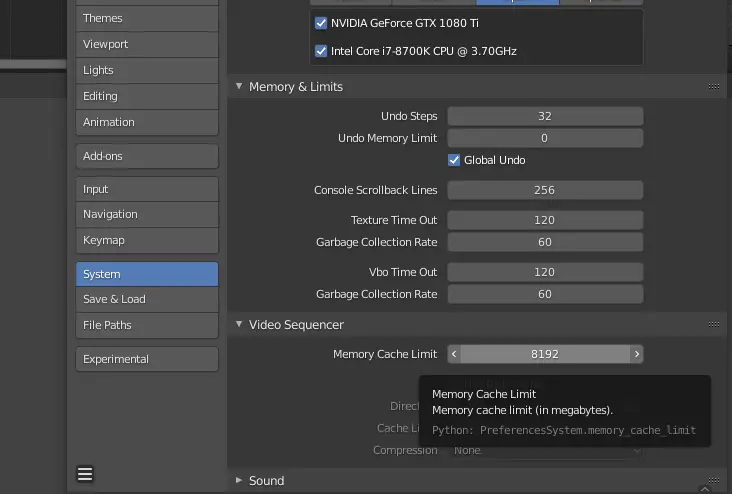This screenshot has width=732, height=494.
Task: Grab the Memory & Limits panel drag handle
Action: tap(713, 86)
